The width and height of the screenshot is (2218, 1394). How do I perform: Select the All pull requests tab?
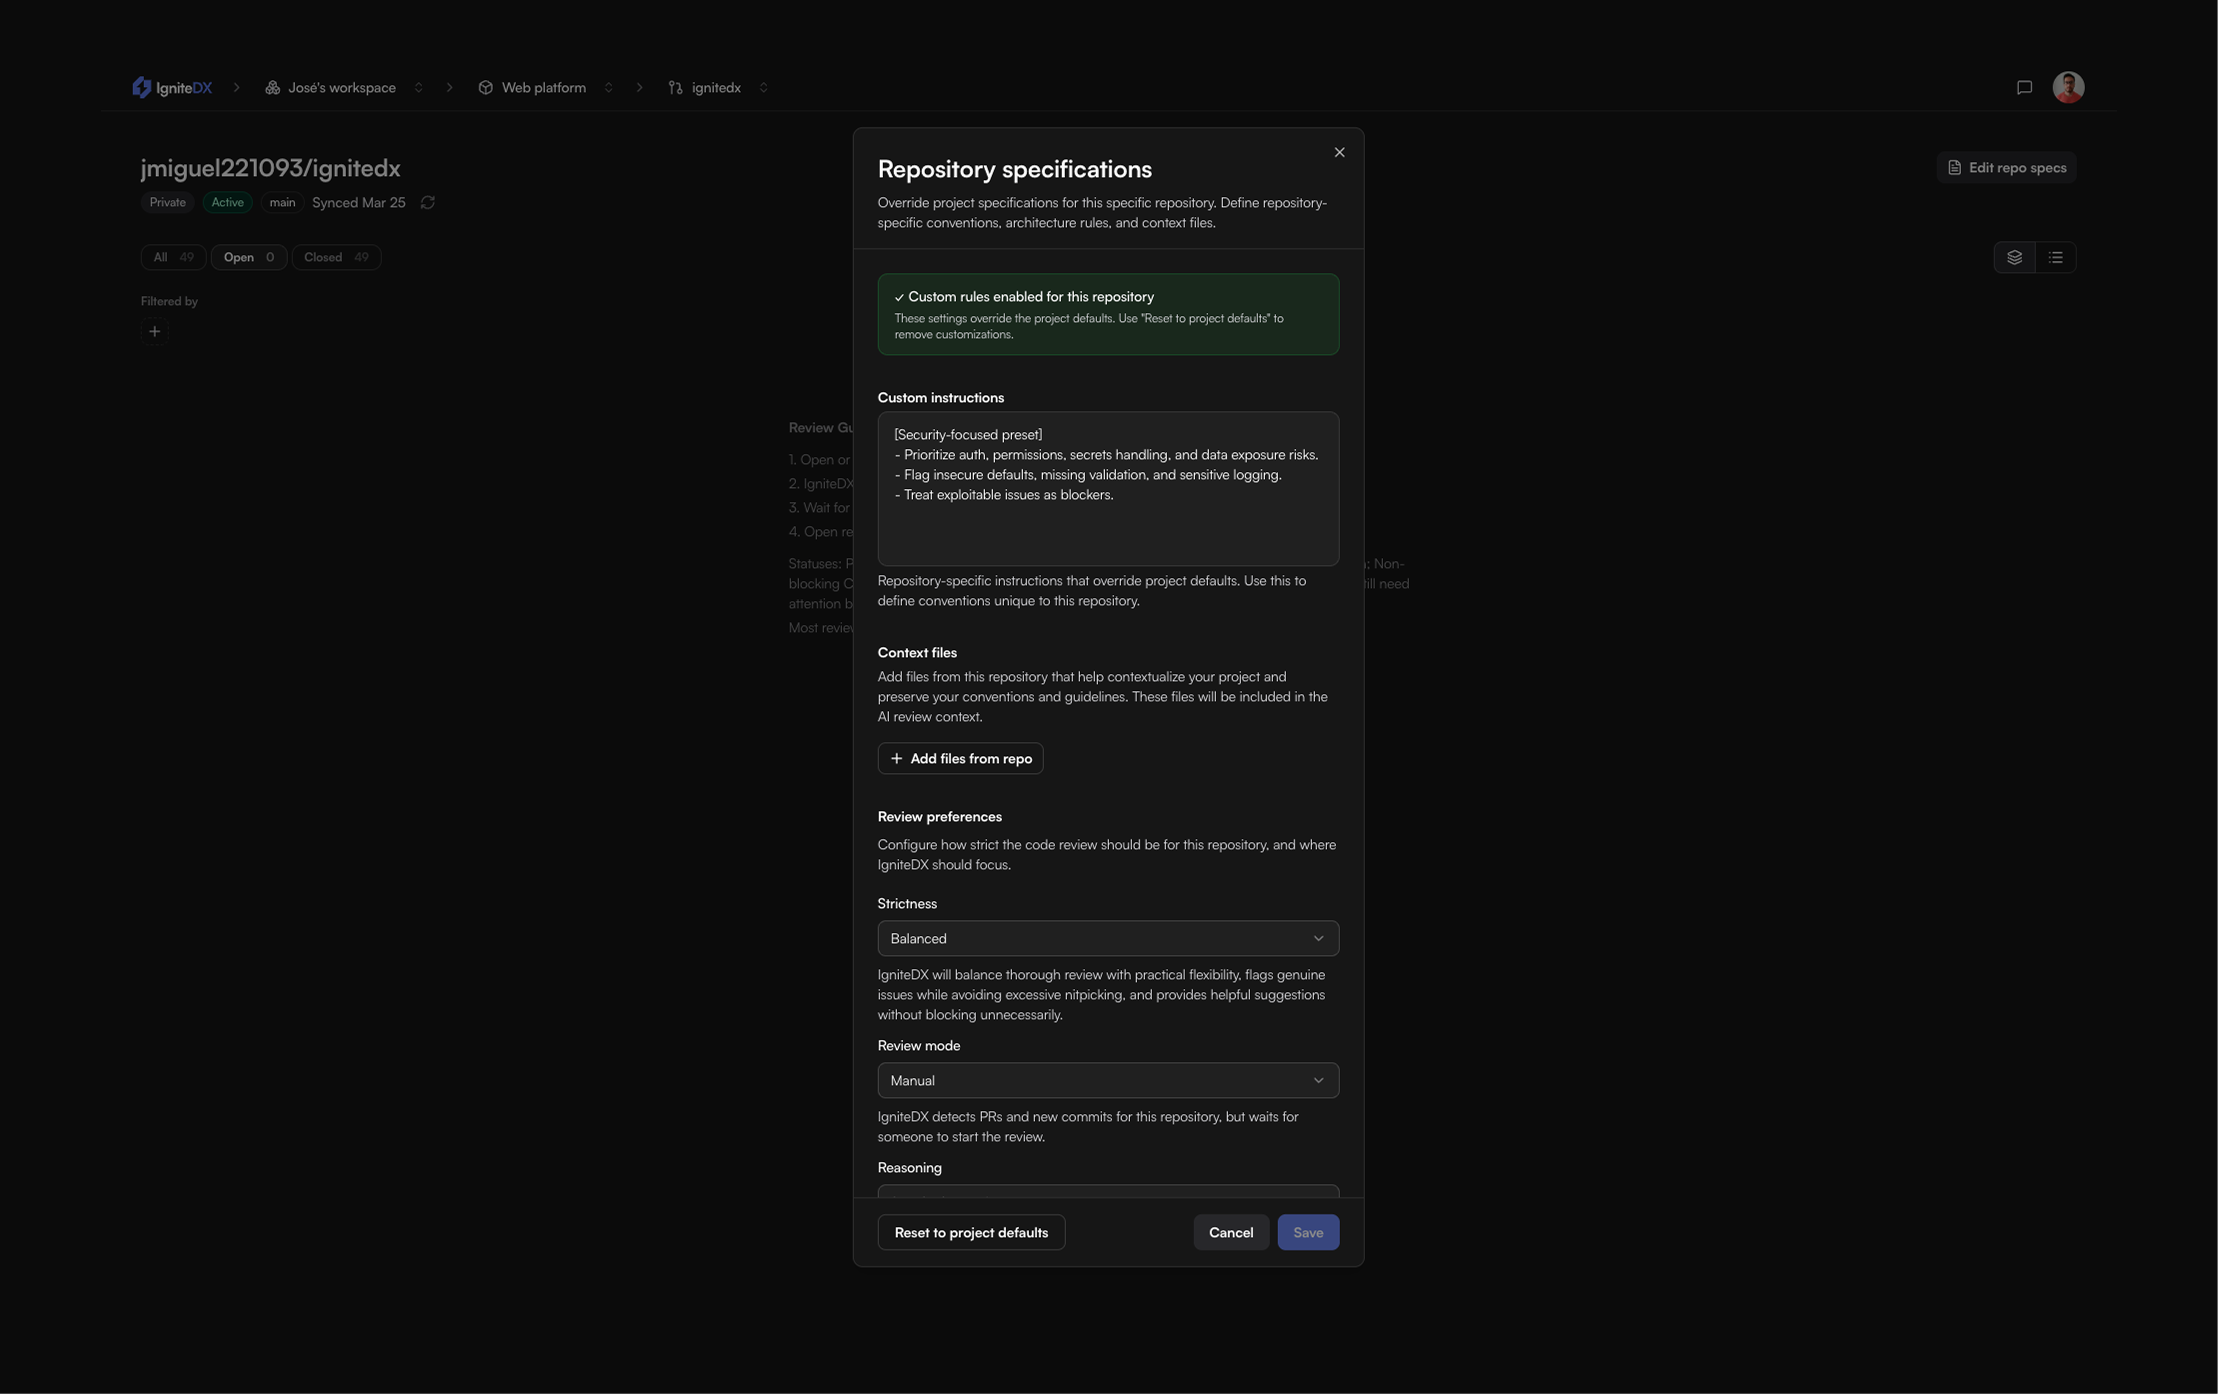click(173, 258)
